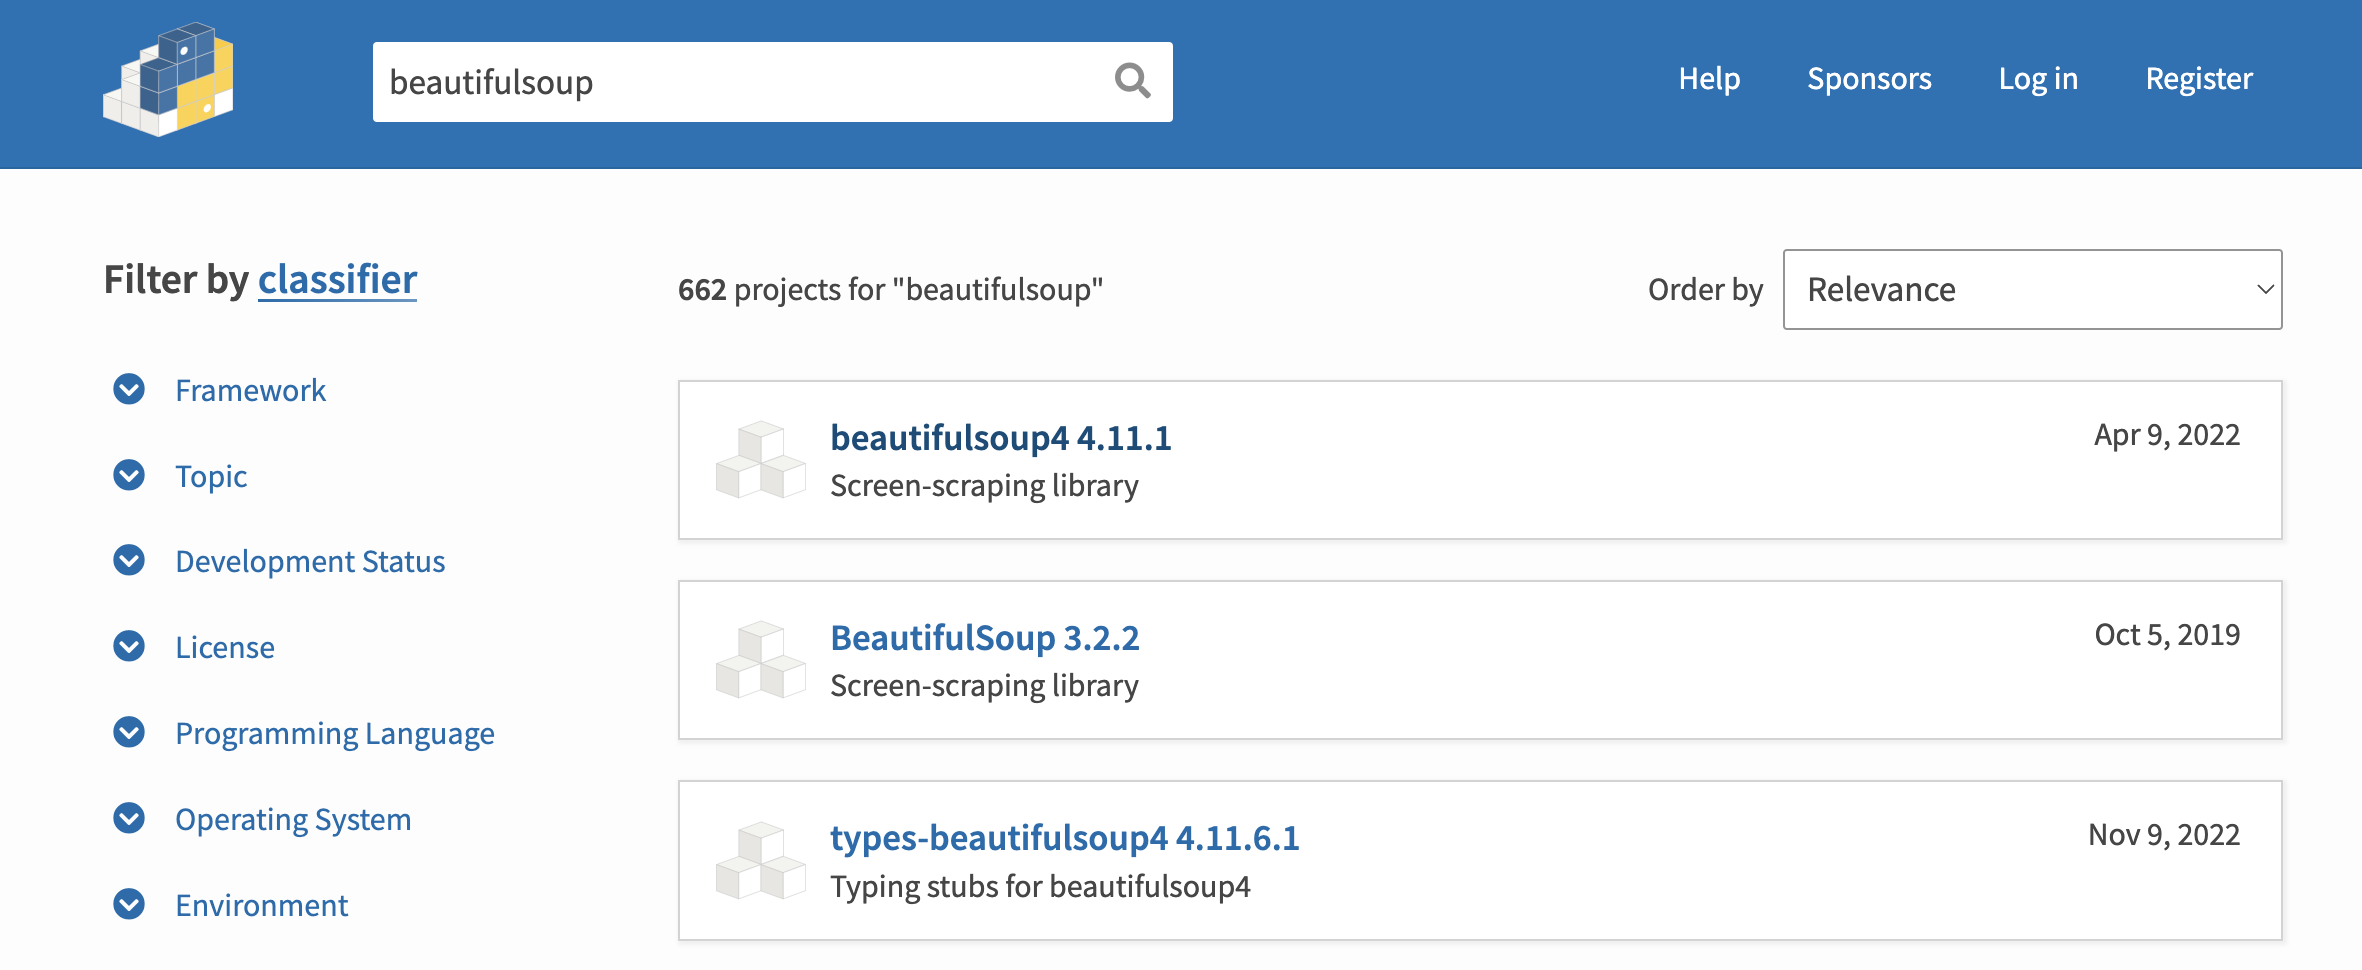Viewport: 2362px width, 970px height.
Task: Click 'Typing stubs for beautifulsoup4' description
Action: coord(1040,887)
